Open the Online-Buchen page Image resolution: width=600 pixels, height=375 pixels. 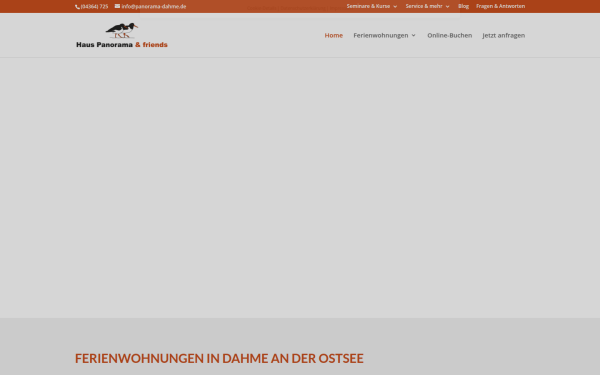coord(450,35)
